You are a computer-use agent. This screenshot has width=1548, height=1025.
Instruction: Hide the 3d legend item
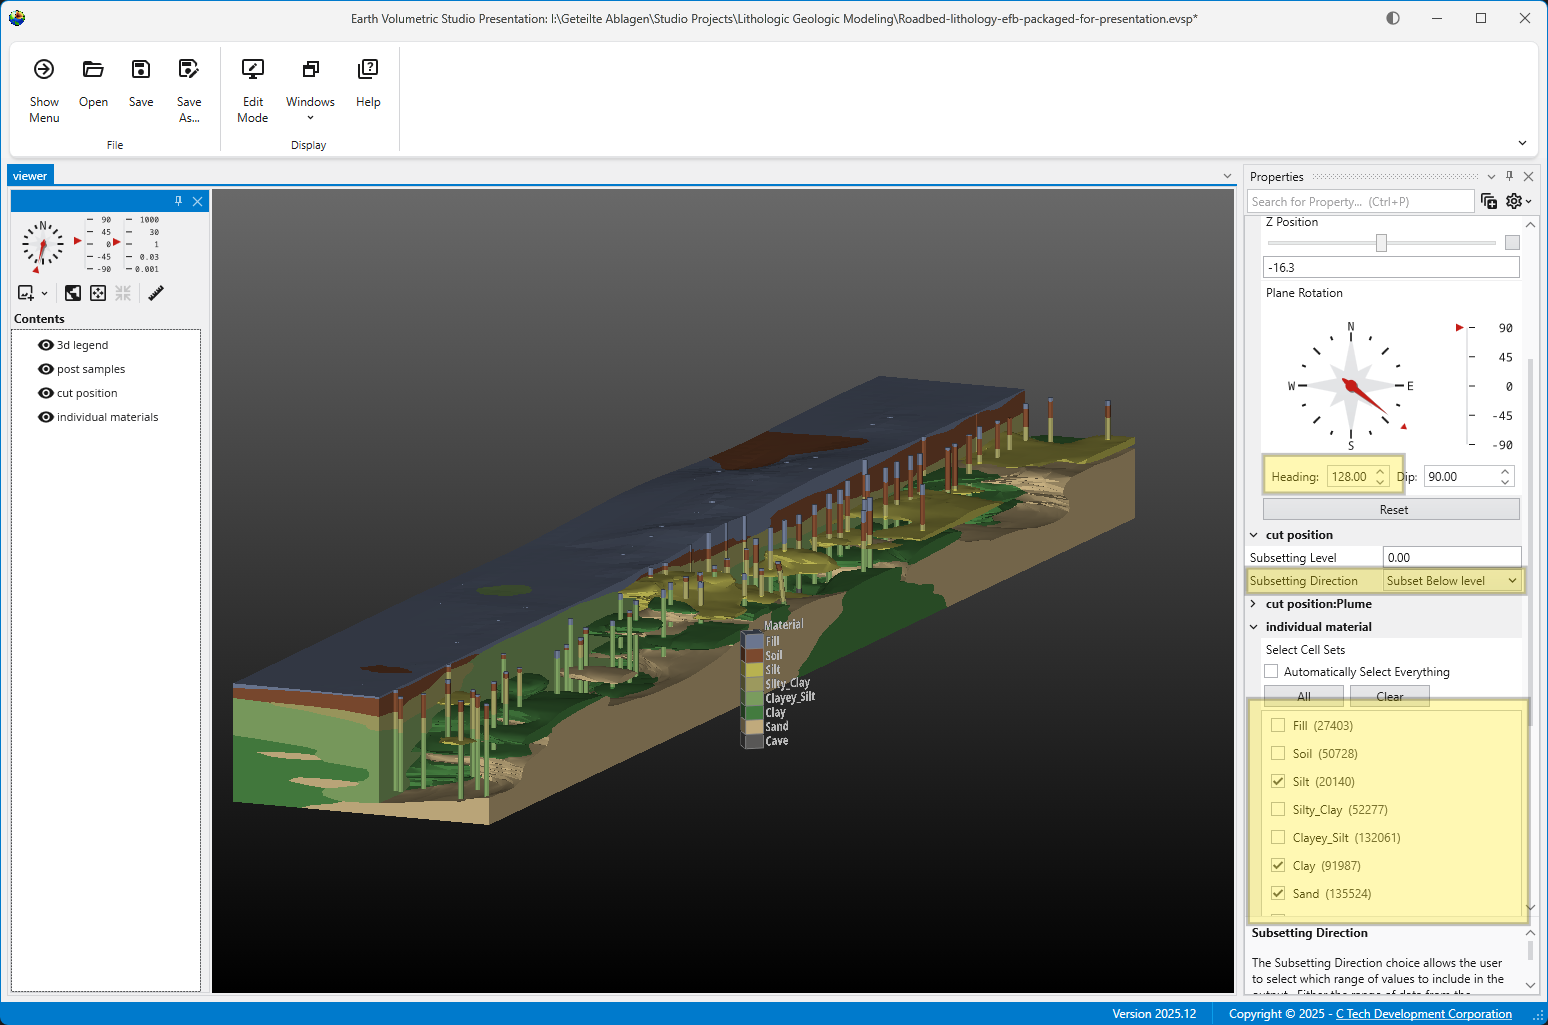46,345
